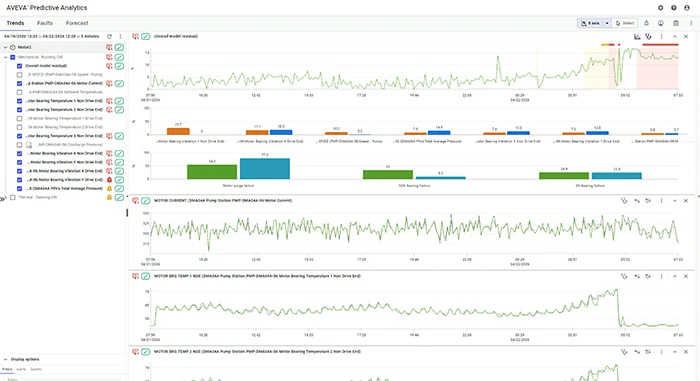Open more options on Overall model residual panel
Viewport: 700px width, 381px height.
point(662,37)
